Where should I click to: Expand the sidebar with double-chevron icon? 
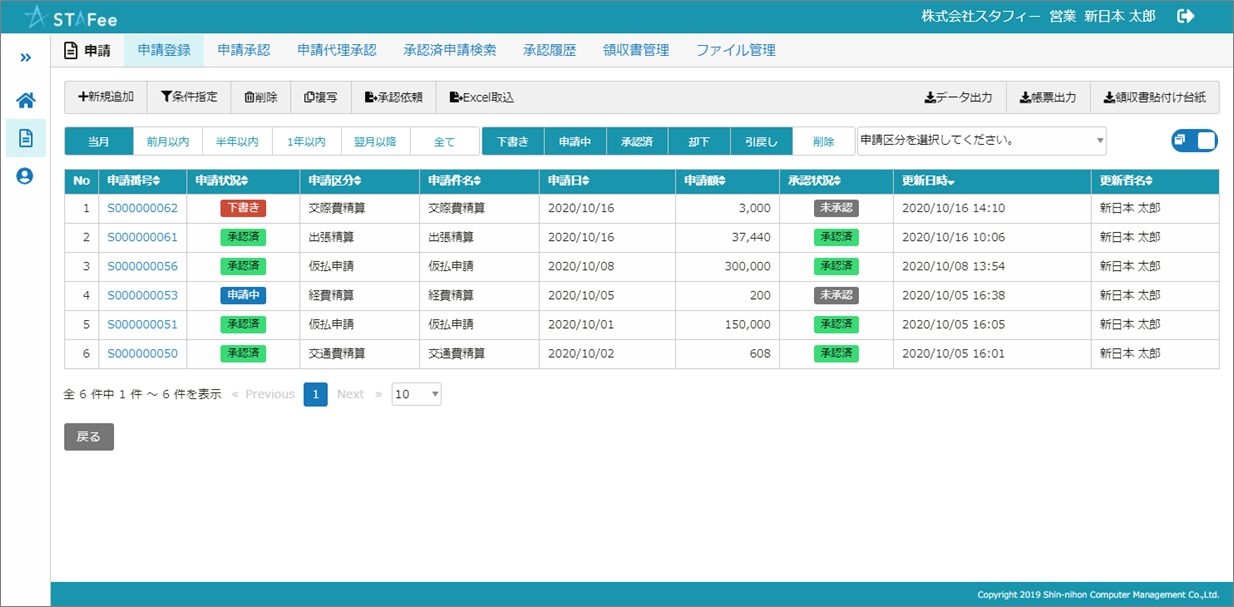25,58
